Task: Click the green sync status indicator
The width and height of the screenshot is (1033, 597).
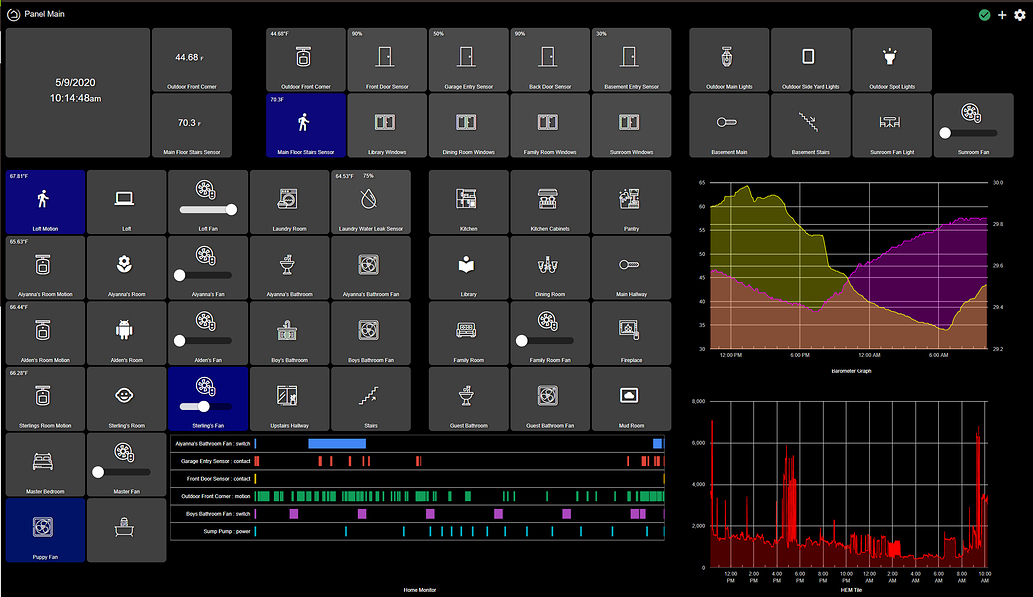Action: tap(984, 14)
